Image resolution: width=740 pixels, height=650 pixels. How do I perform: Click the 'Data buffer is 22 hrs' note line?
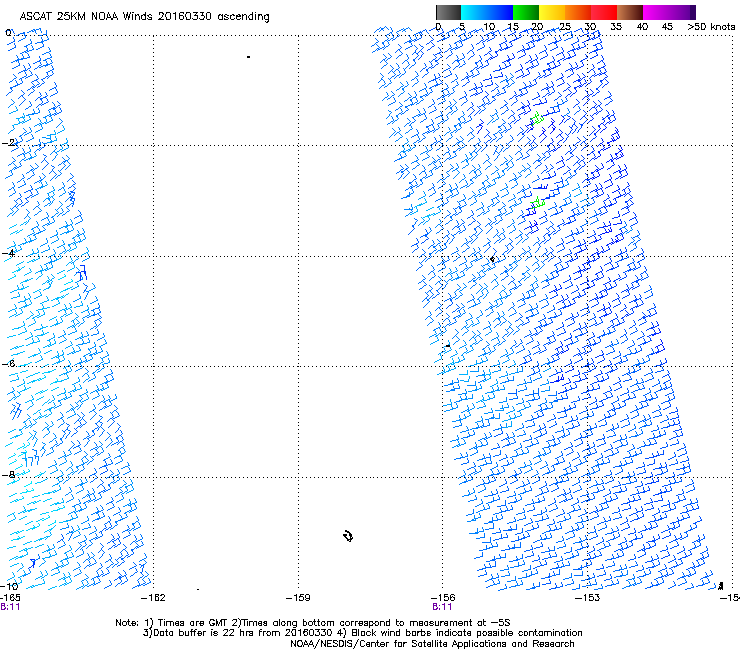(362, 633)
